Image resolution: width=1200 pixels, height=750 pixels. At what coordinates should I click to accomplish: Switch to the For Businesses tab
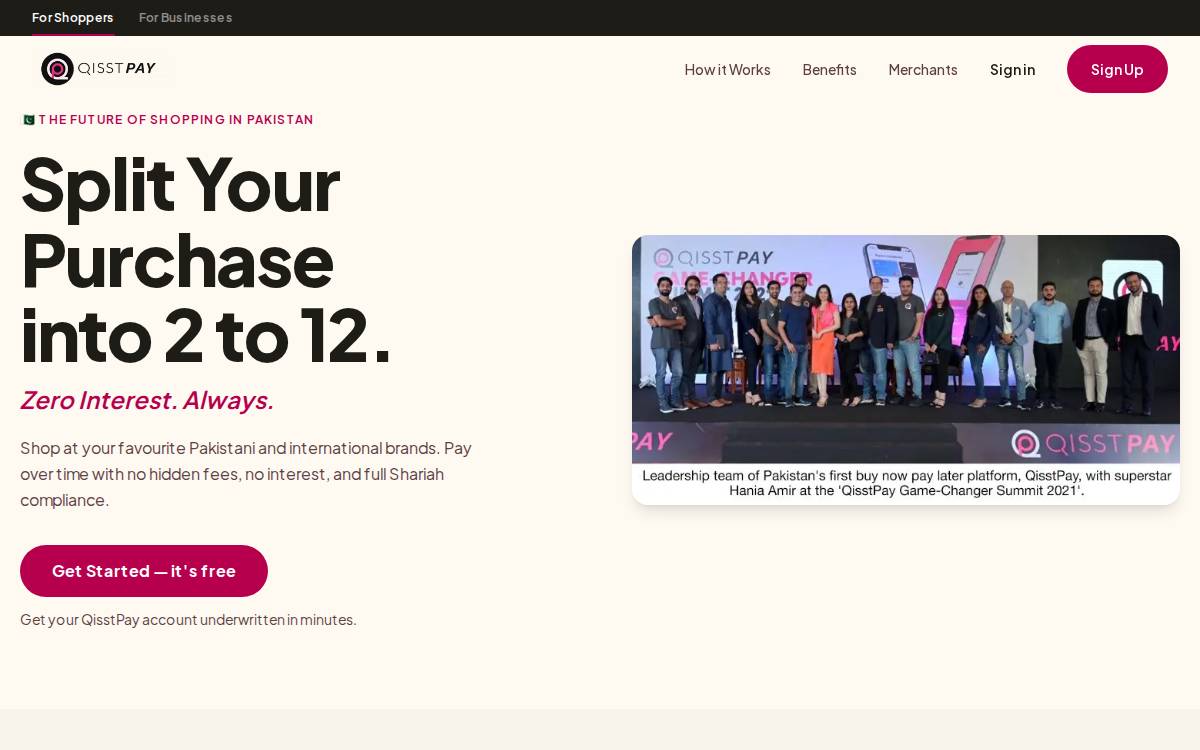185,17
